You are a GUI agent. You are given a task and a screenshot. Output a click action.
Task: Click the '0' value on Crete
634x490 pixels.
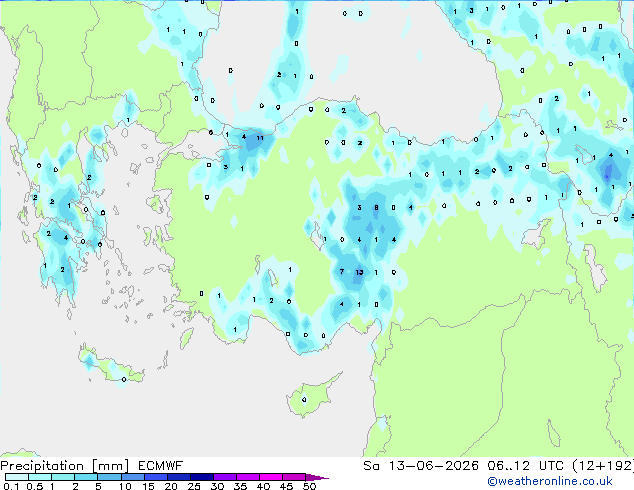[124, 380]
